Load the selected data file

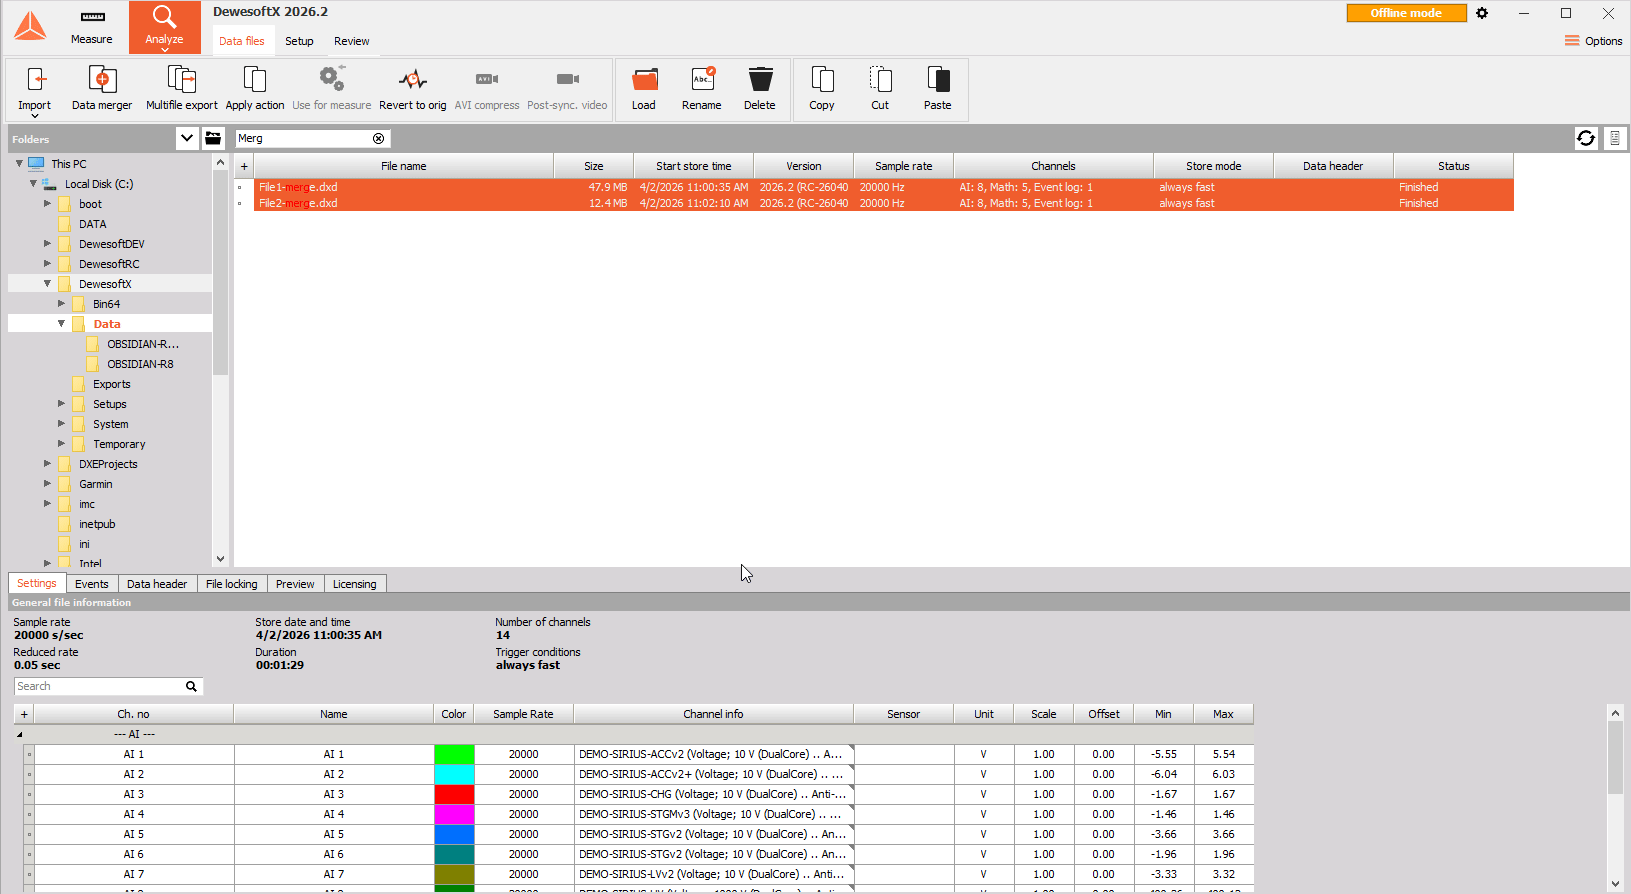pyautogui.click(x=644, y=89)
